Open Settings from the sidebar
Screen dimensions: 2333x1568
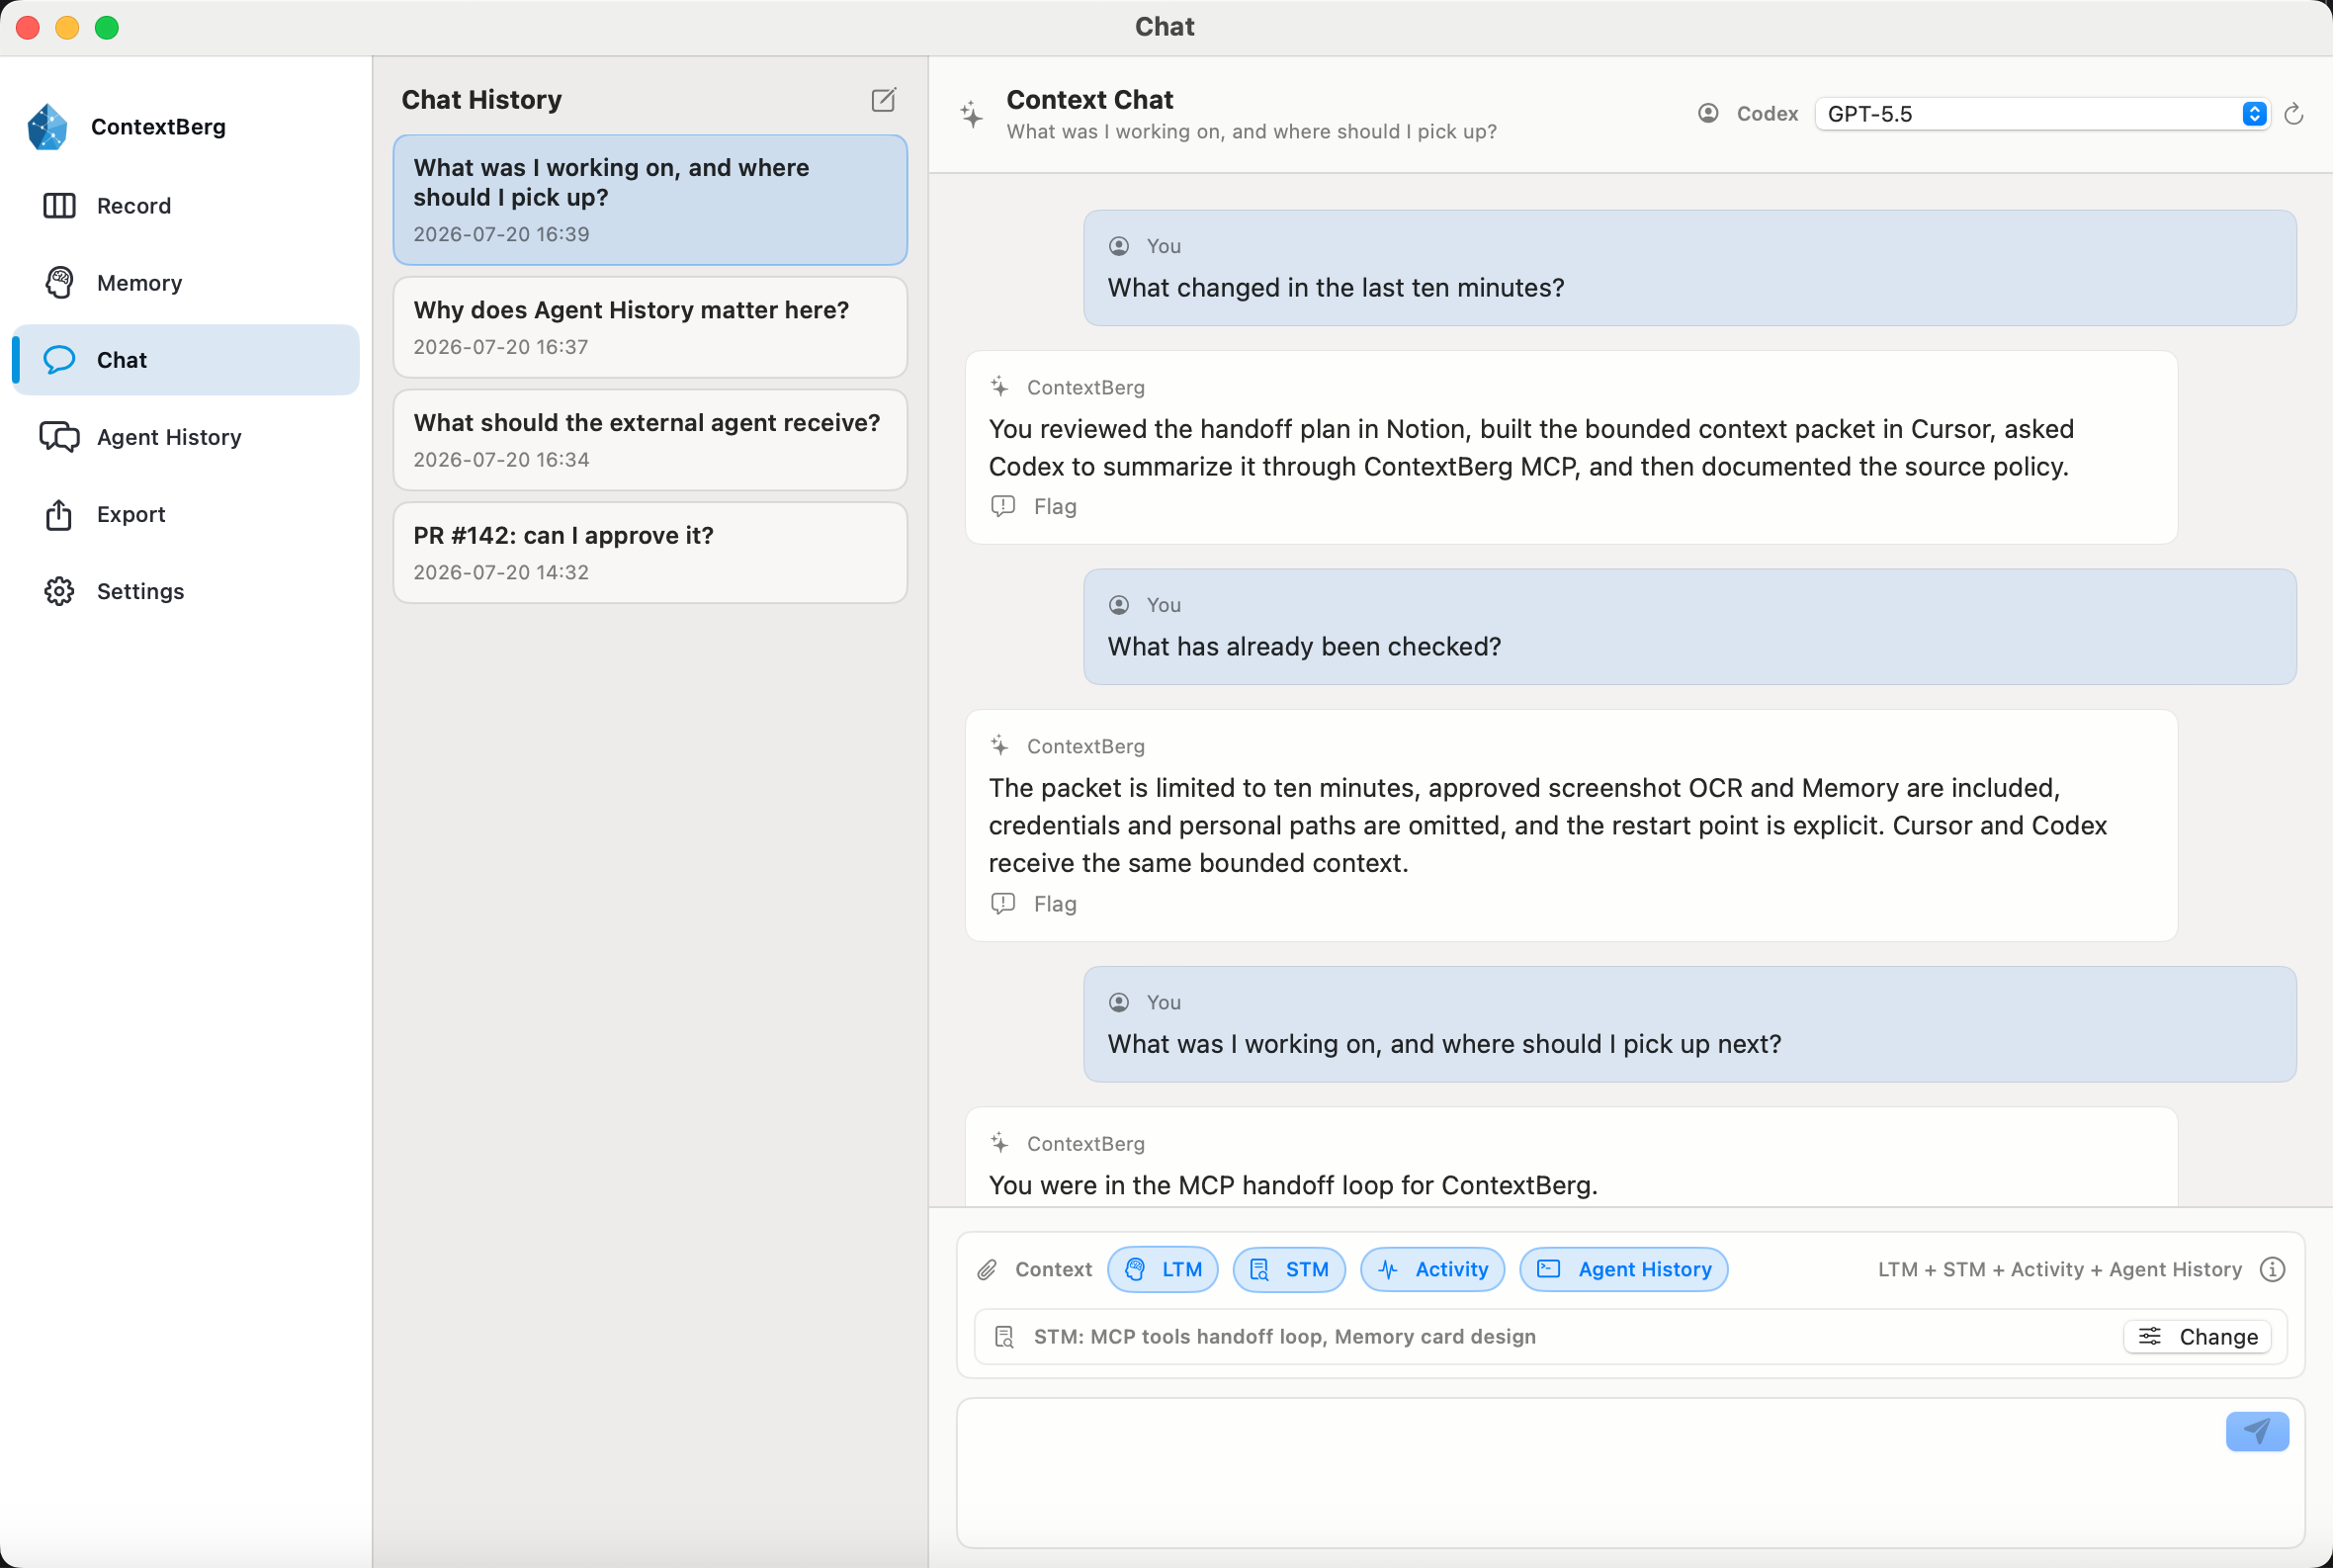pyautogui.click(x=186, y=591)
